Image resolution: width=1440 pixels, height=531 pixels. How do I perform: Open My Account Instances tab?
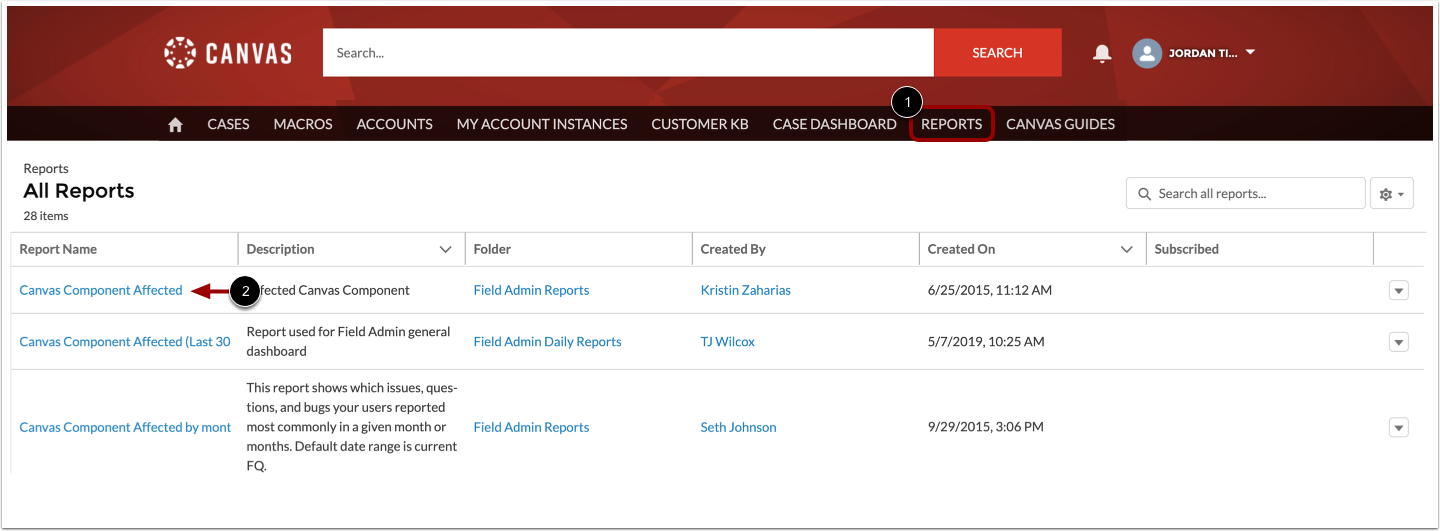point(542,124)
